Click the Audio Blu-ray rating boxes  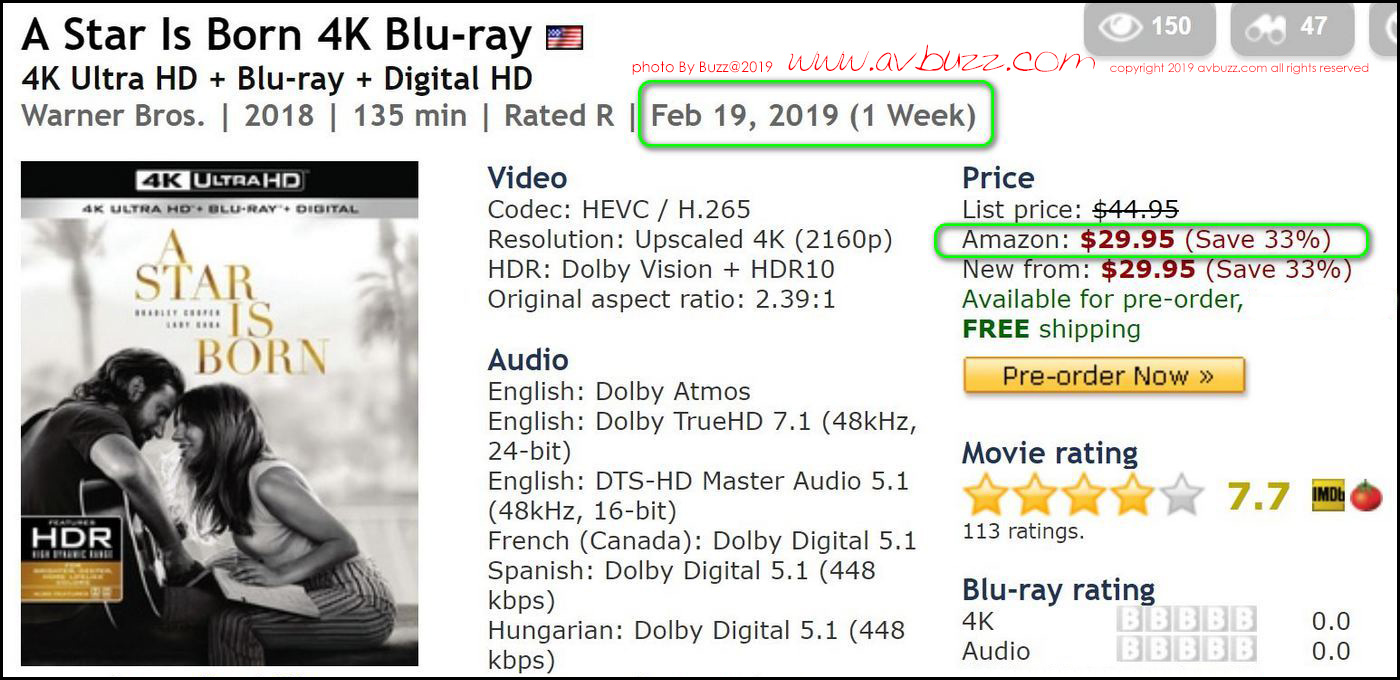point(1186,651)
